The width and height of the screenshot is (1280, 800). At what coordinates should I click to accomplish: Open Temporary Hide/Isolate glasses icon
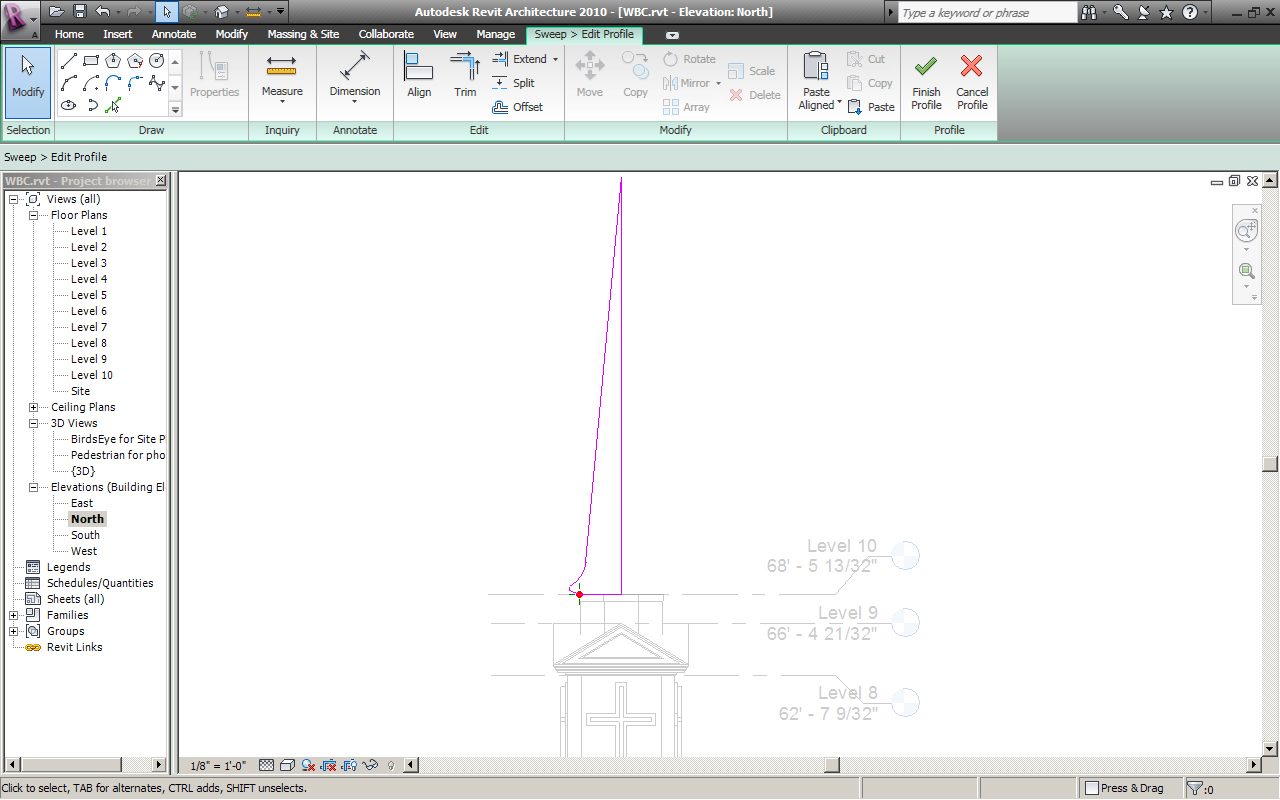coord(369,765)
